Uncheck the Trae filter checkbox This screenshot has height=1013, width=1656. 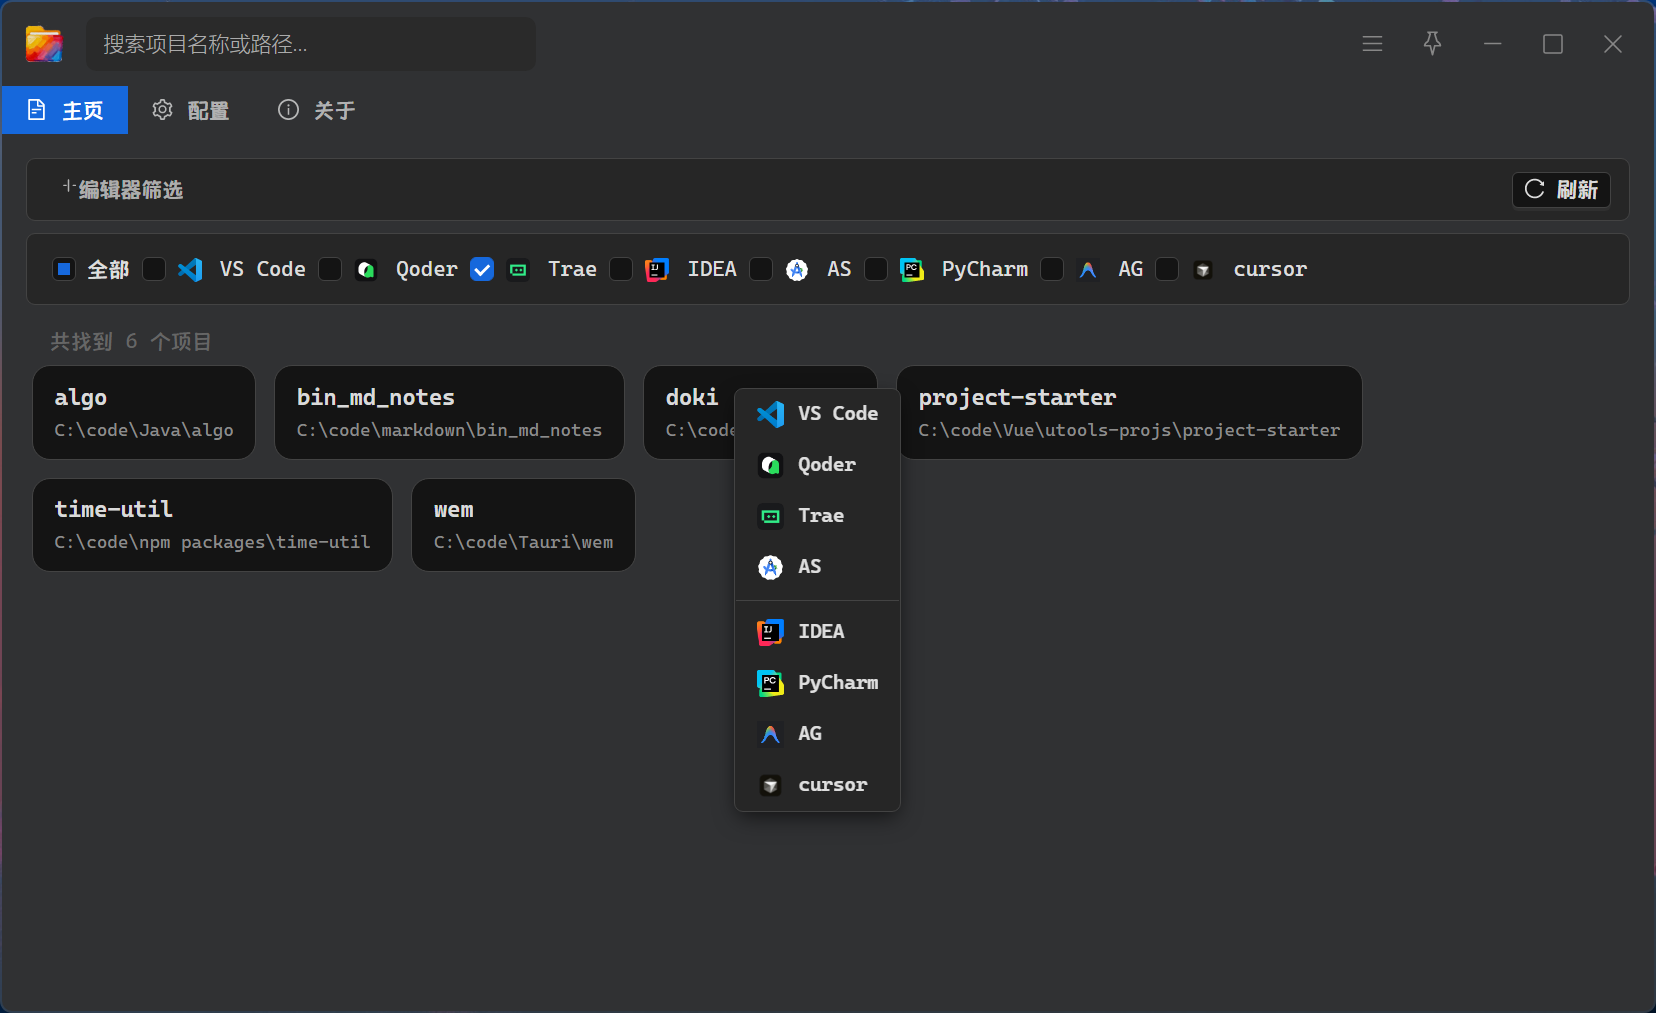(482, 270)
